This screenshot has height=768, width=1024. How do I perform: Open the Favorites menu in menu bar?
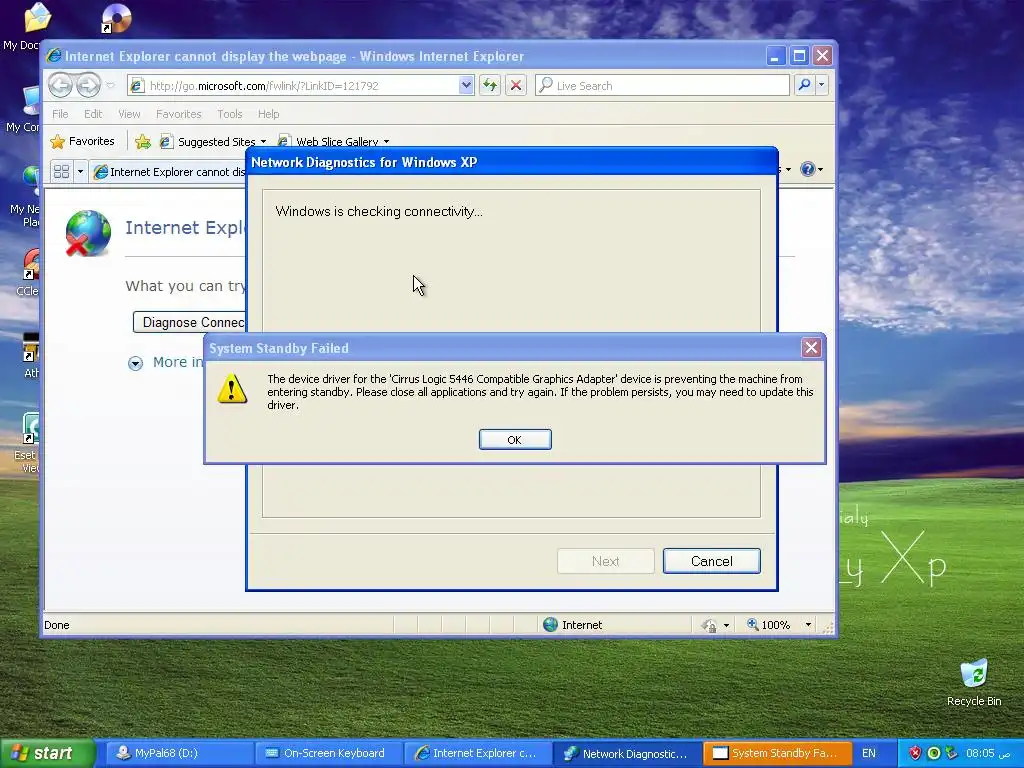[178, 114]
